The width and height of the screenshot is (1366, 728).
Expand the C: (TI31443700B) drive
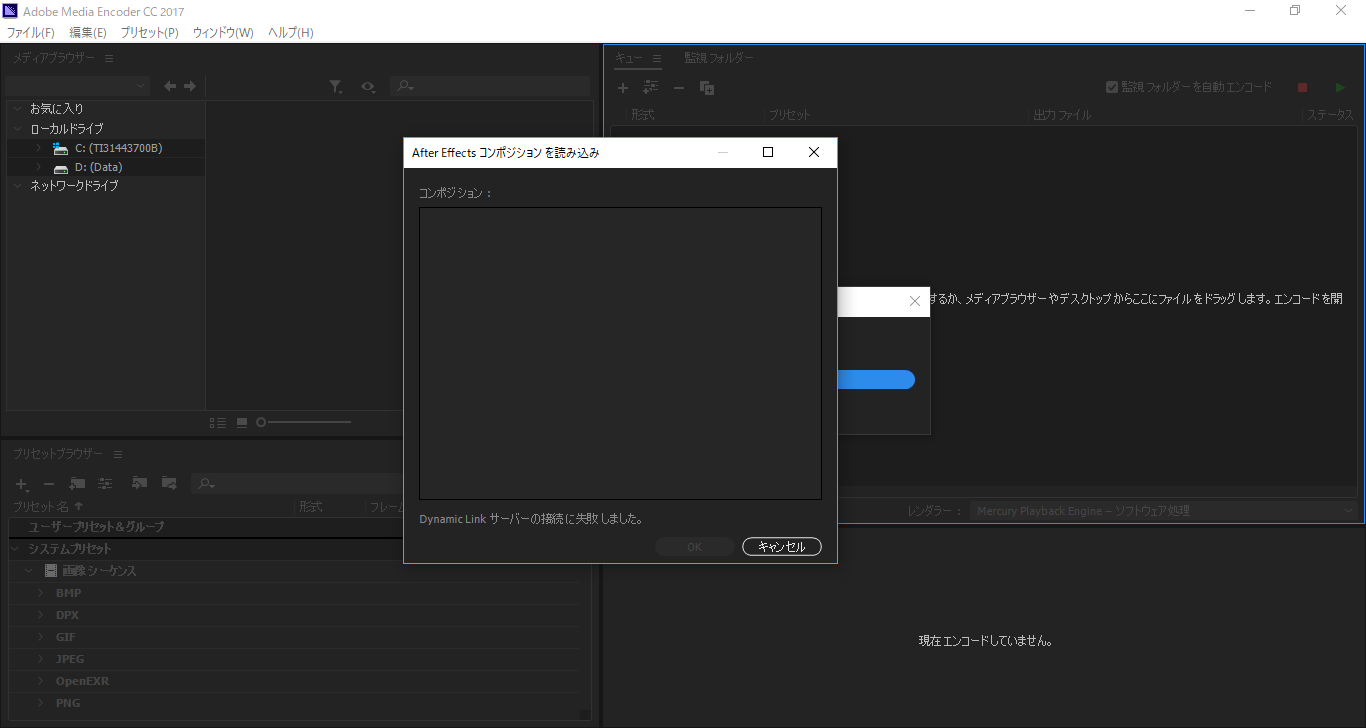[x=38, y=148]
